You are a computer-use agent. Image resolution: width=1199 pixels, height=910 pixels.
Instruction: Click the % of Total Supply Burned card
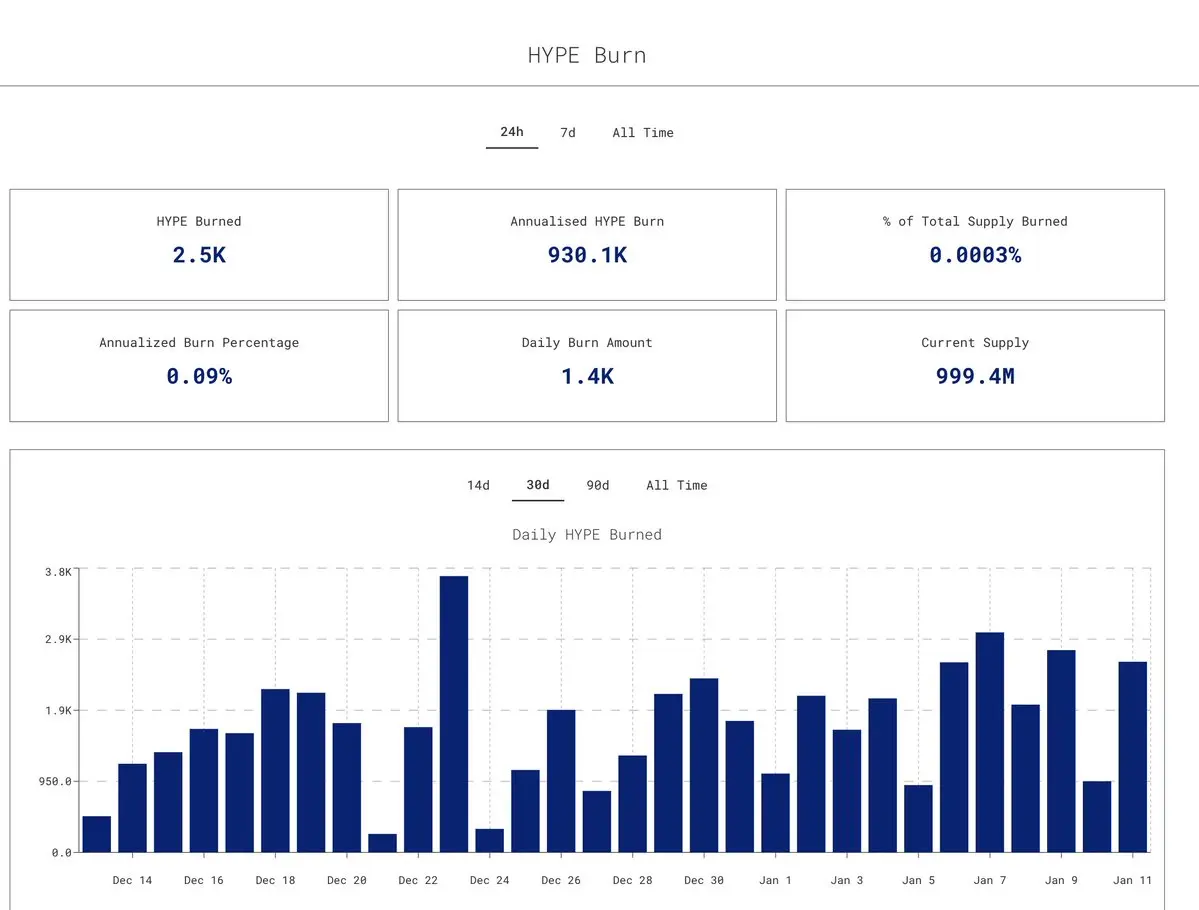click(975, 245)
